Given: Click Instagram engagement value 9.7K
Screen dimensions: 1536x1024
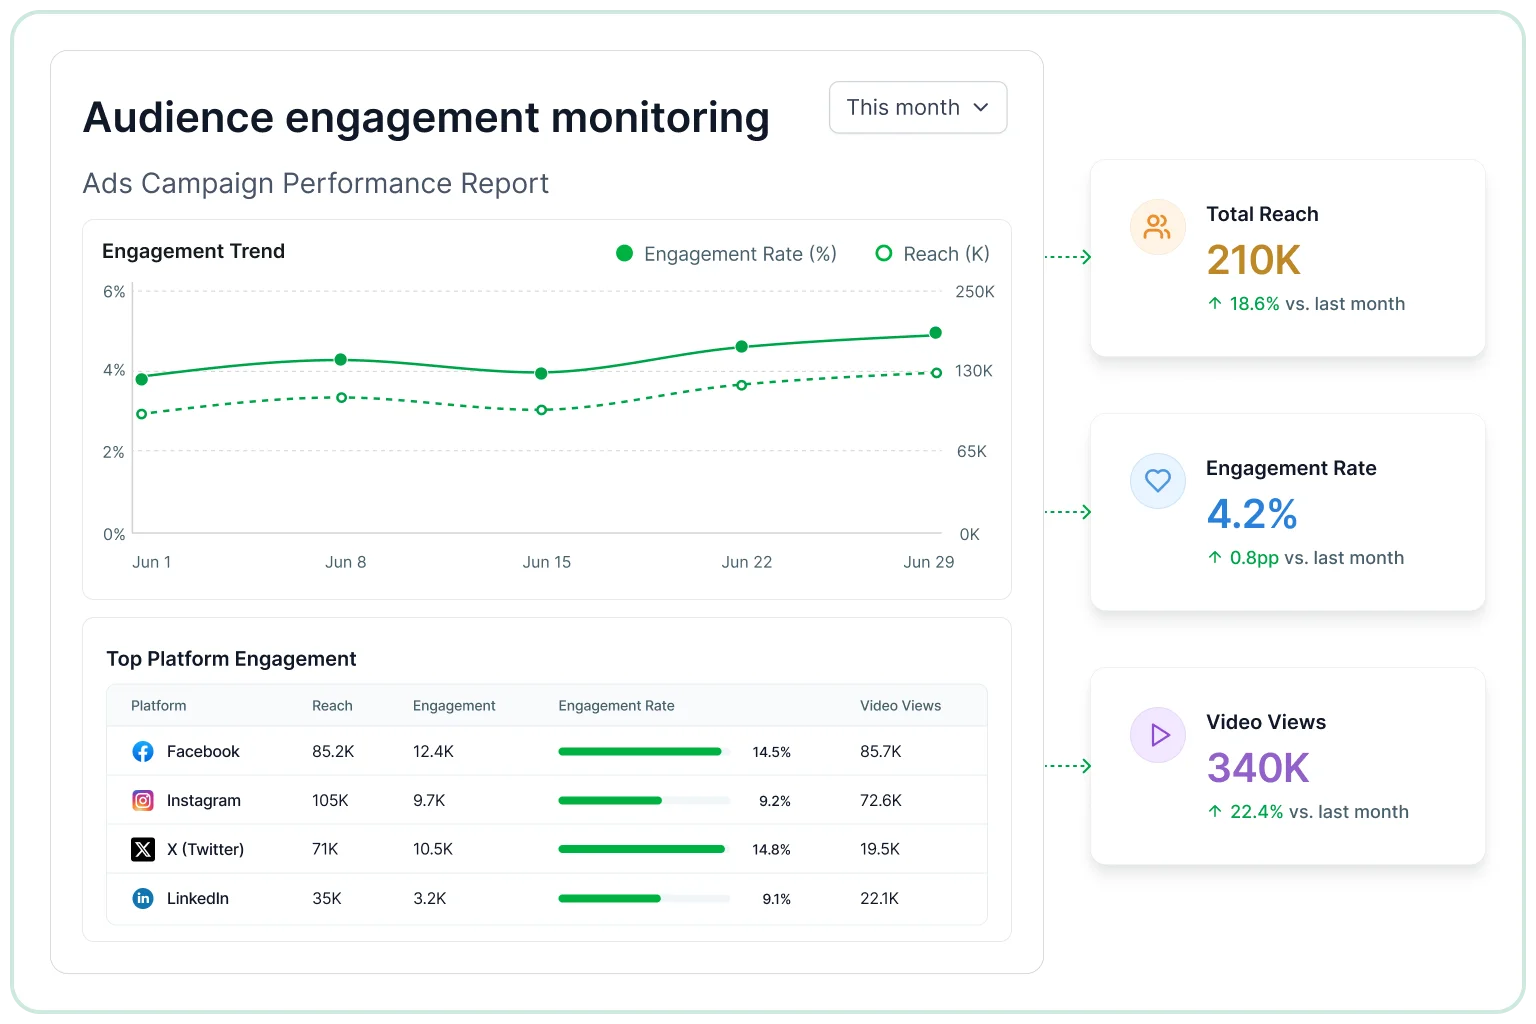Looking at the screenshot, I should tap(429, 800).
